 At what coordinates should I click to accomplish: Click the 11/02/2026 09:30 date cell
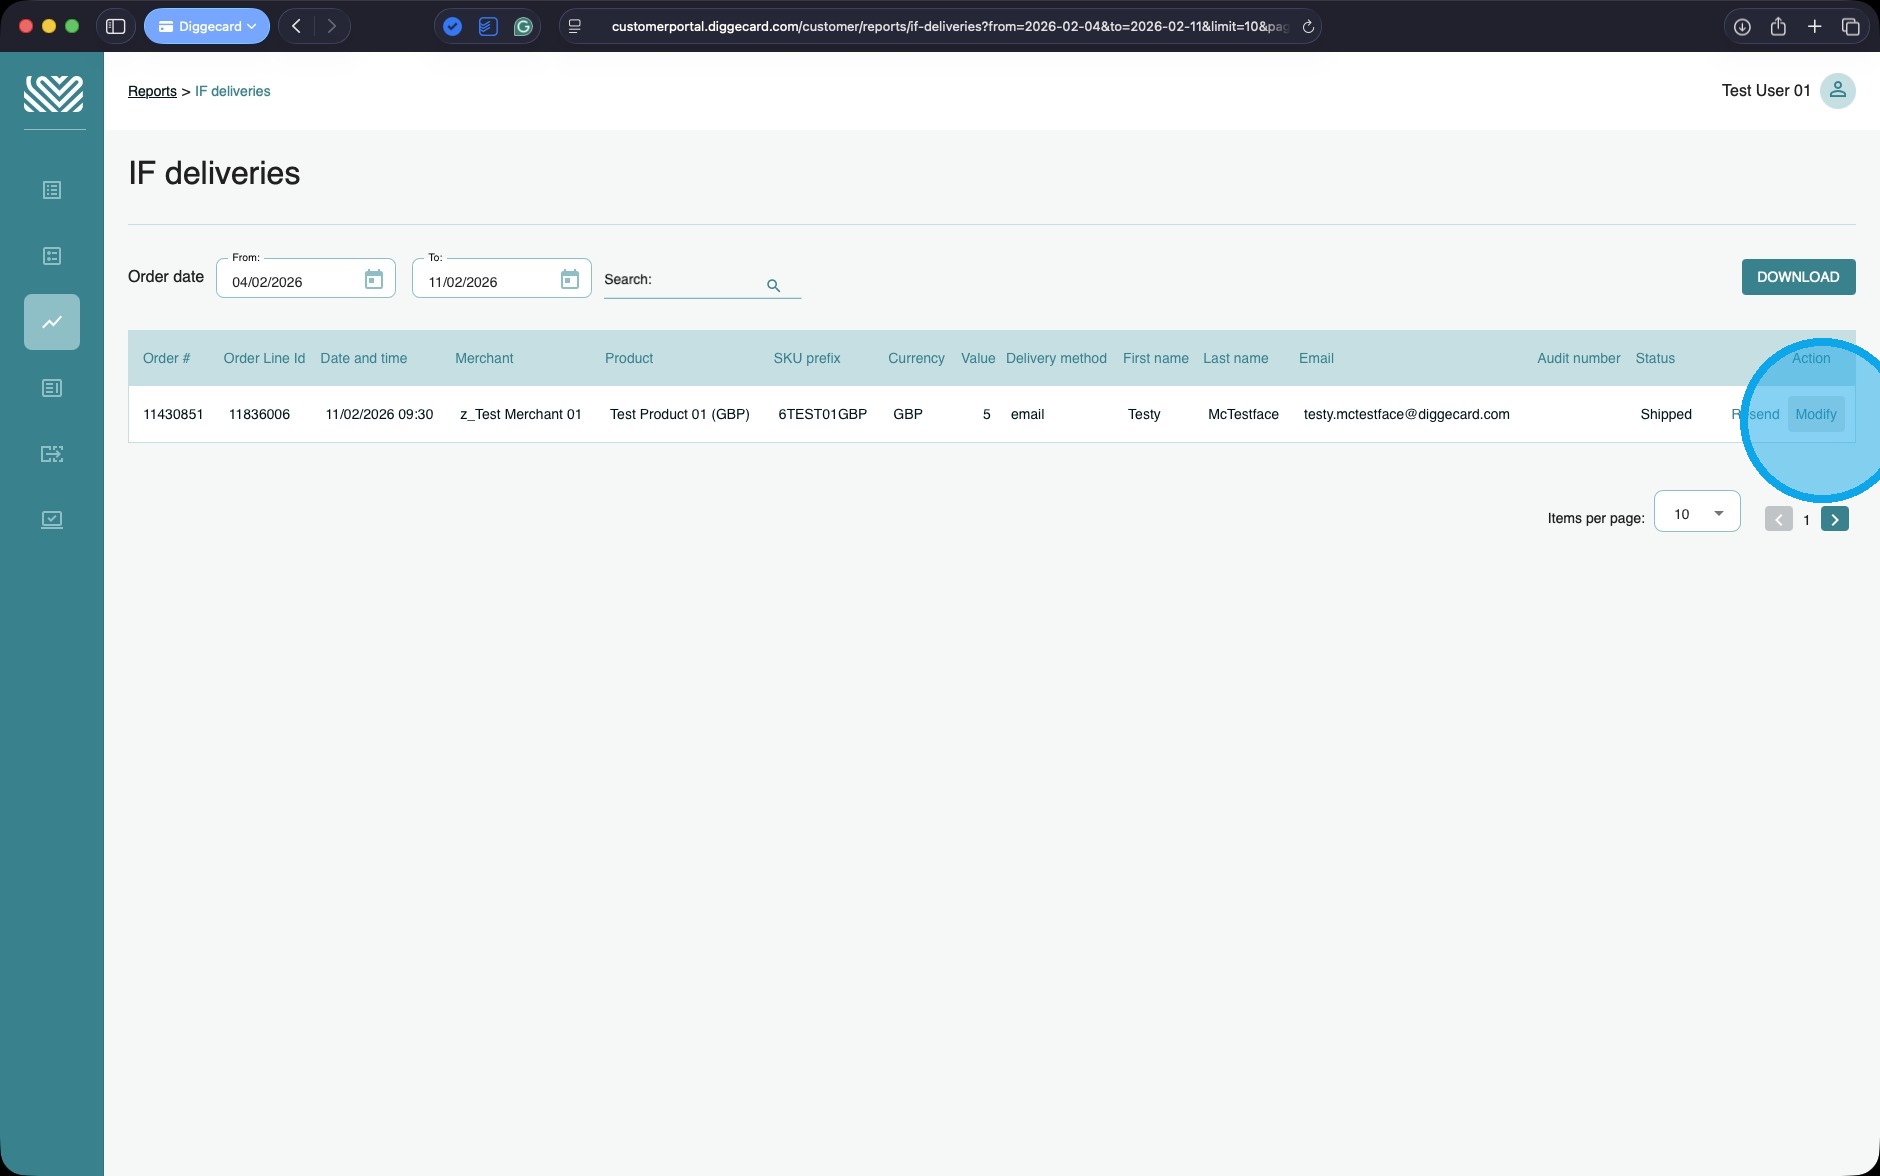pos(379,414)
